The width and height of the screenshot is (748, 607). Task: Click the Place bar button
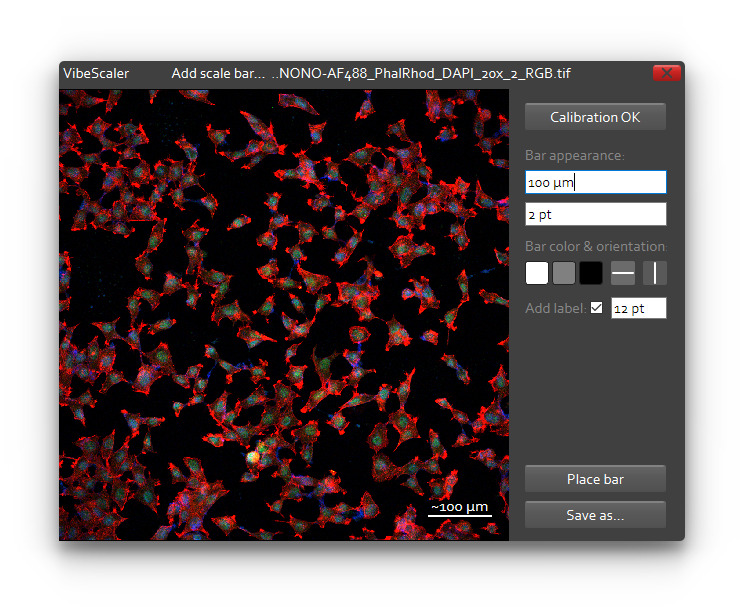pos(595,479)
